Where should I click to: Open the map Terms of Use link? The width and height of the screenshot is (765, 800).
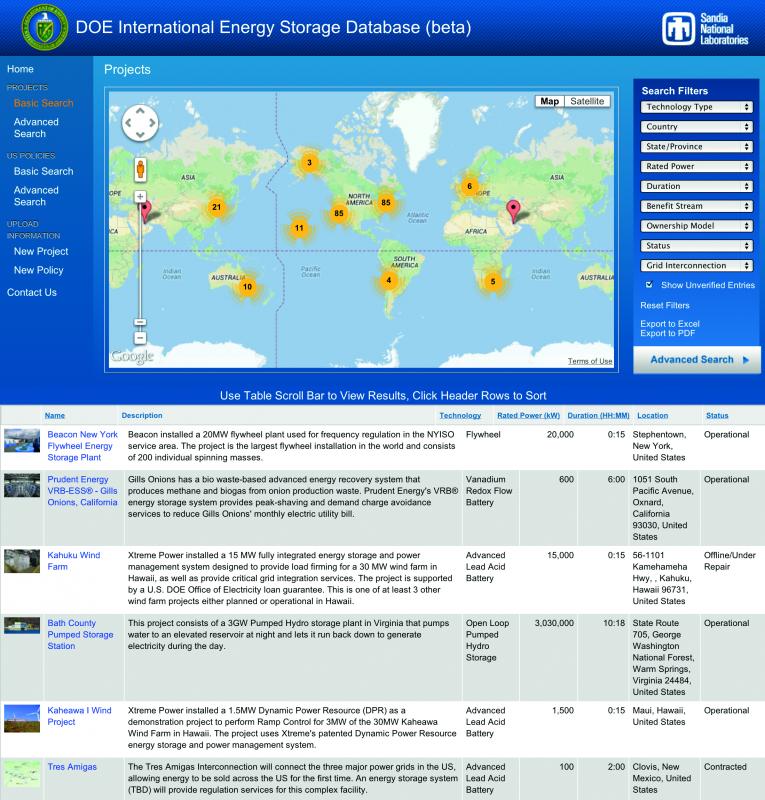tap(590, 361)
